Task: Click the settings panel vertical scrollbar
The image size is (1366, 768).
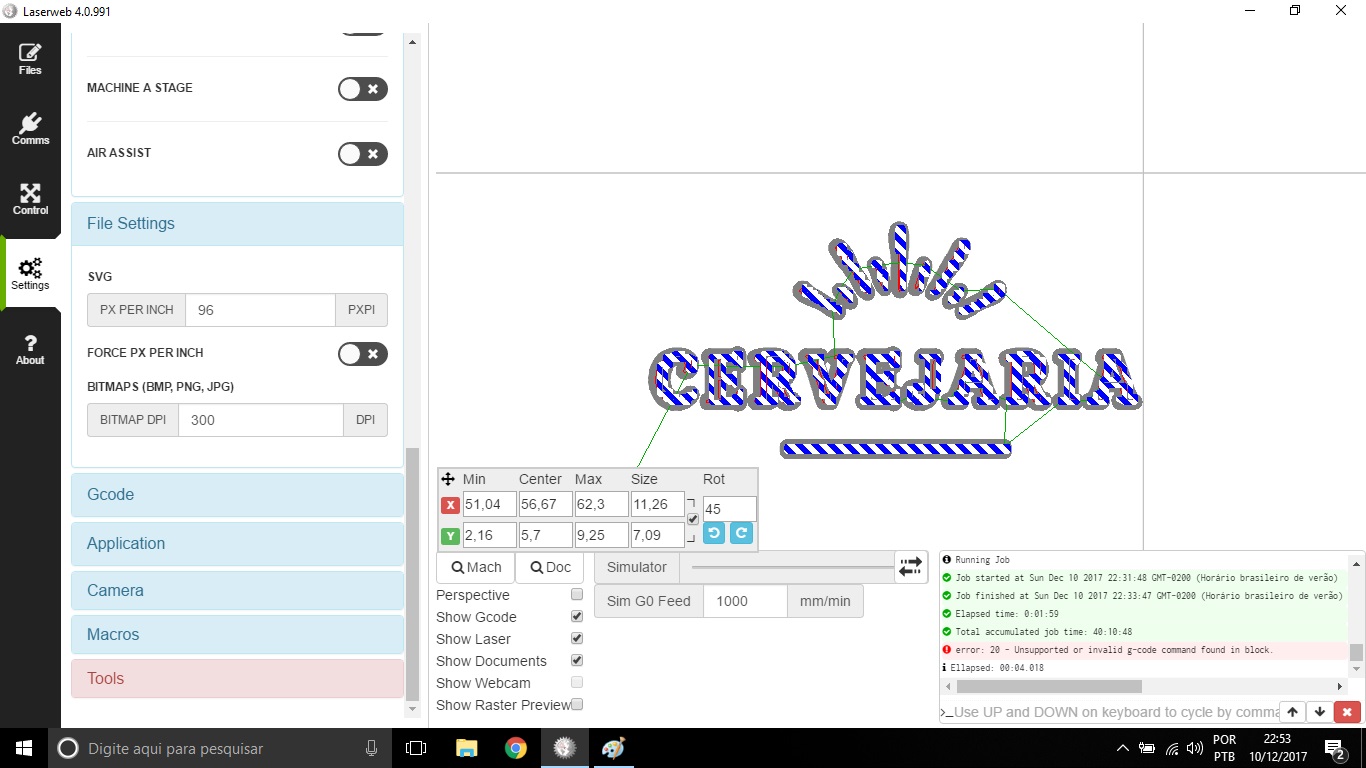Action: click(412, 573)
